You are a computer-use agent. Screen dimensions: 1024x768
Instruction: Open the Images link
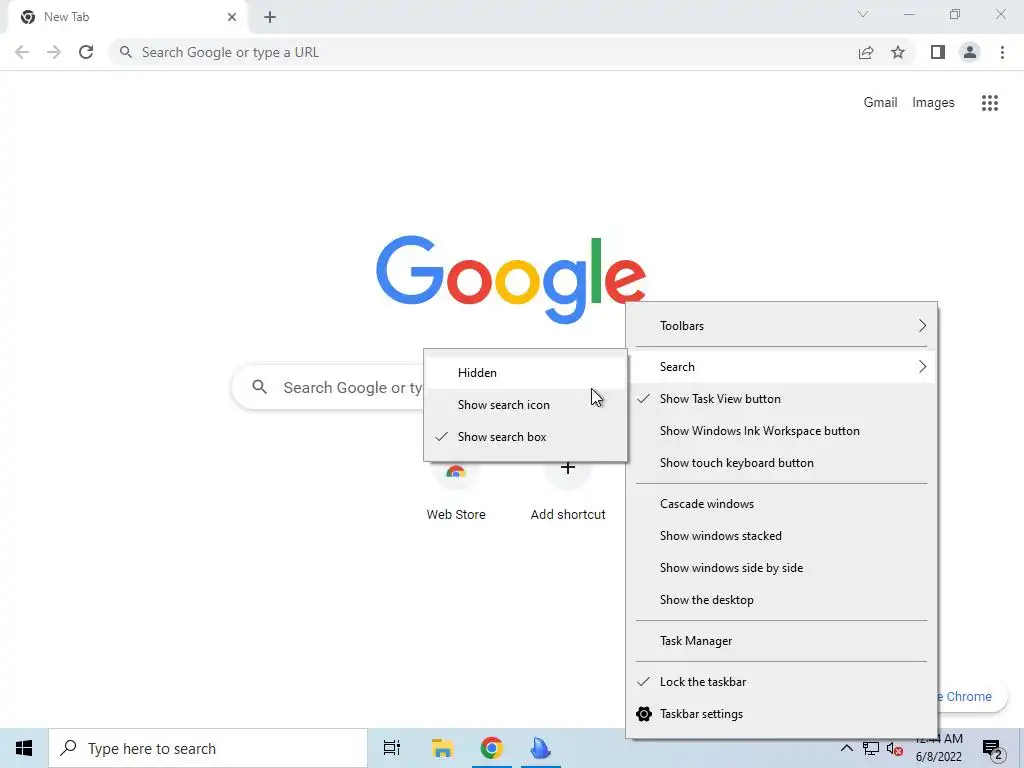click(933, 103)
